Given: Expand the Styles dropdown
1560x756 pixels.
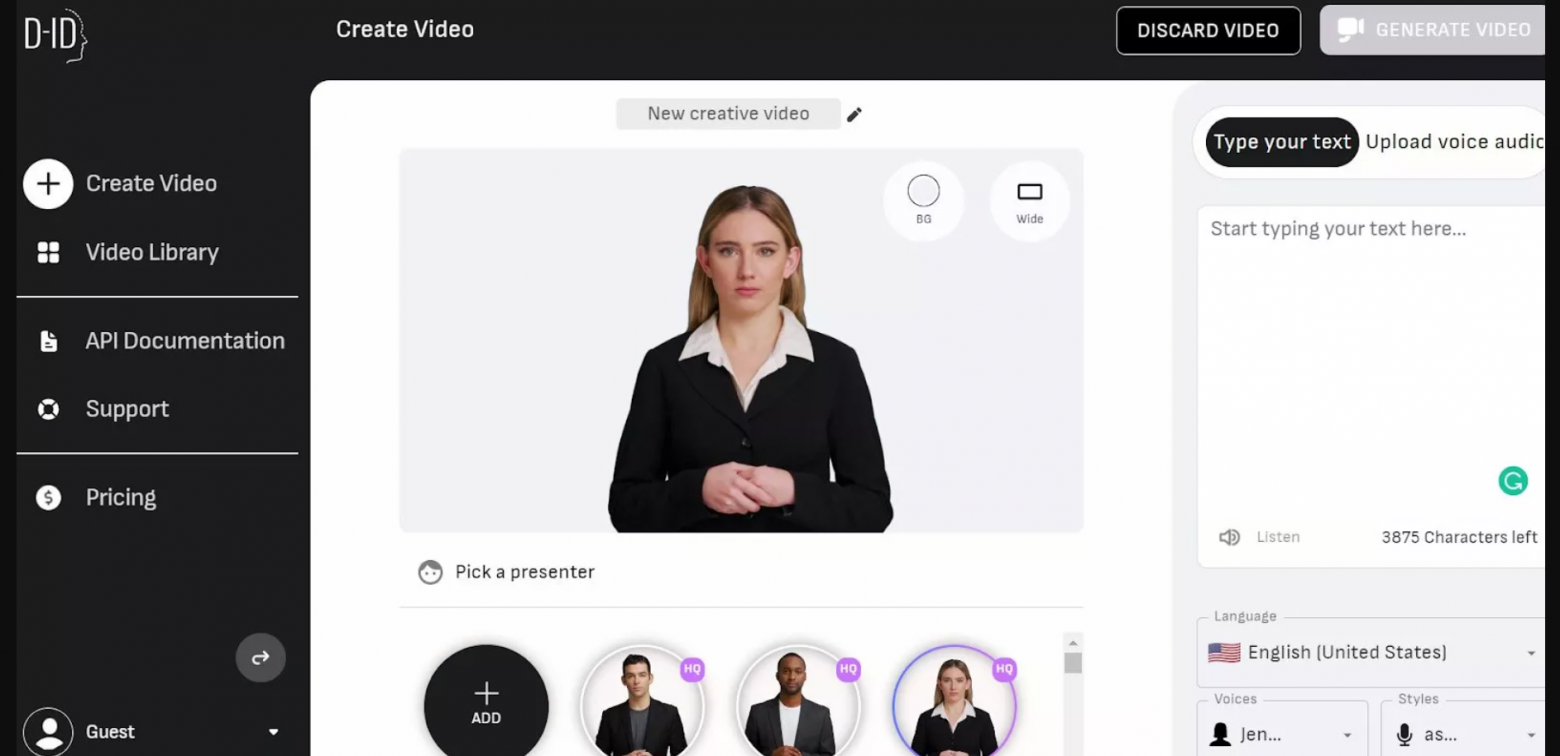Looking at the screenshot, I should click(1464, 735).
